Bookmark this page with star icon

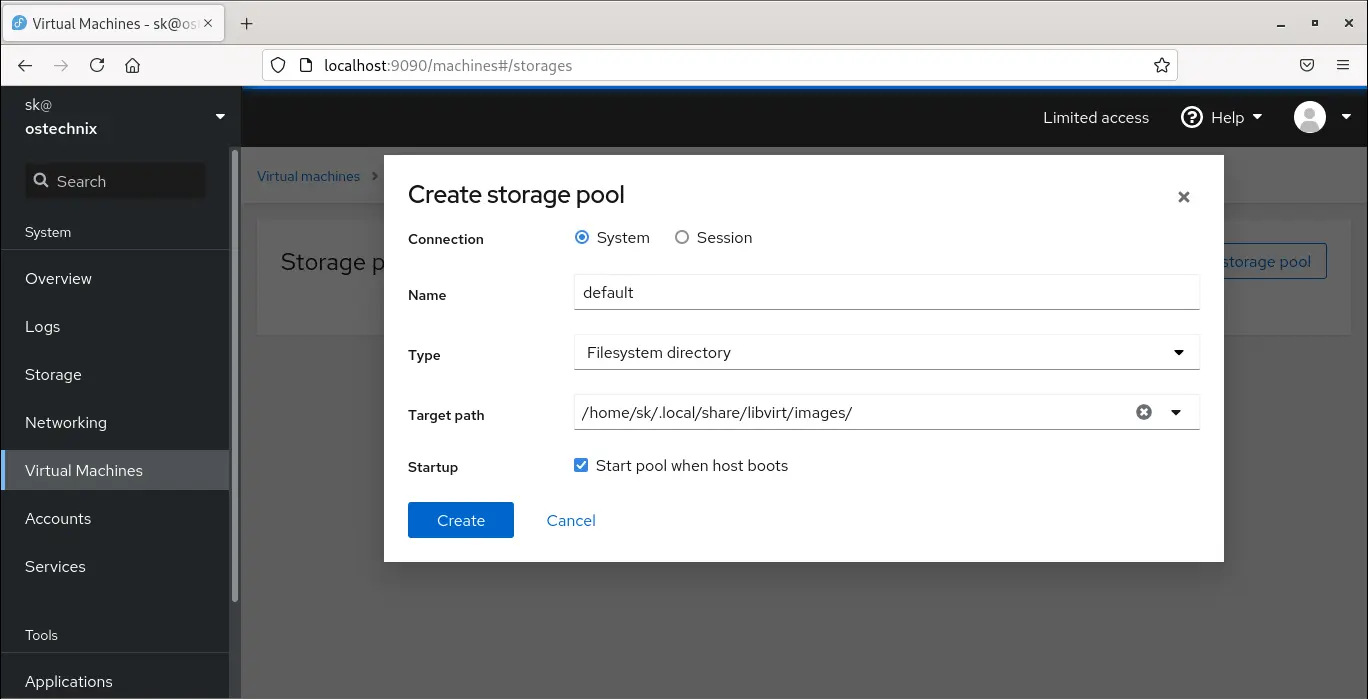1161,65
